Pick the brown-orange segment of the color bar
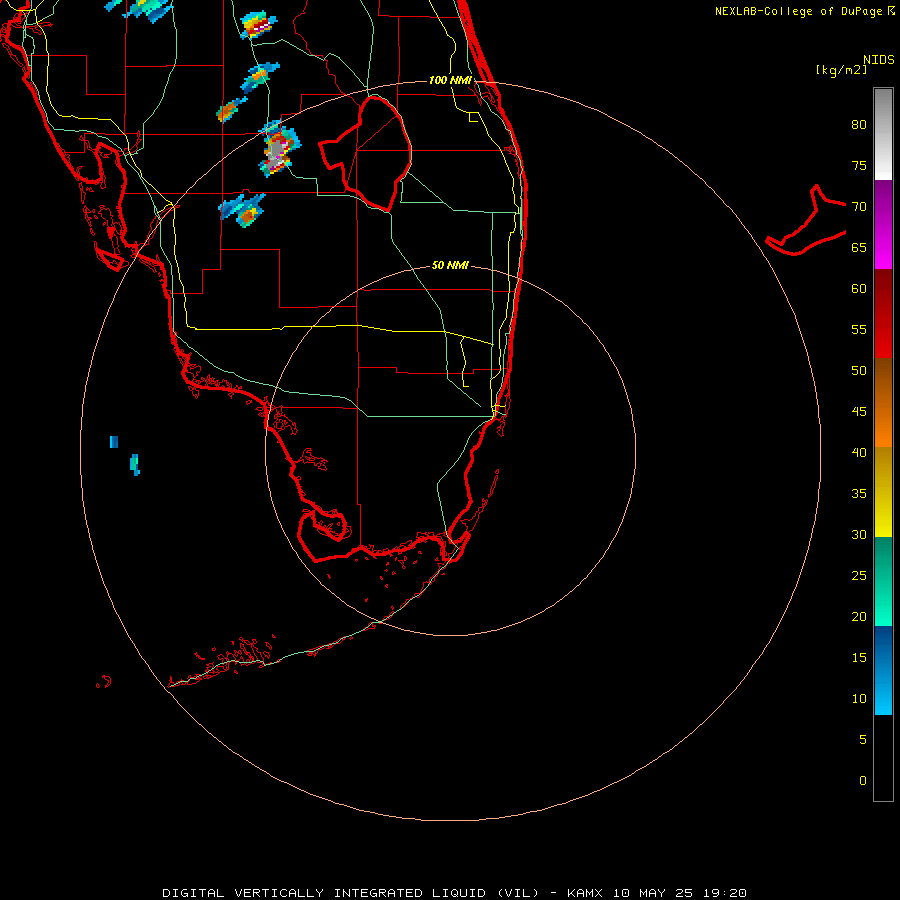The image size is (900, 900). pos(883,402)
